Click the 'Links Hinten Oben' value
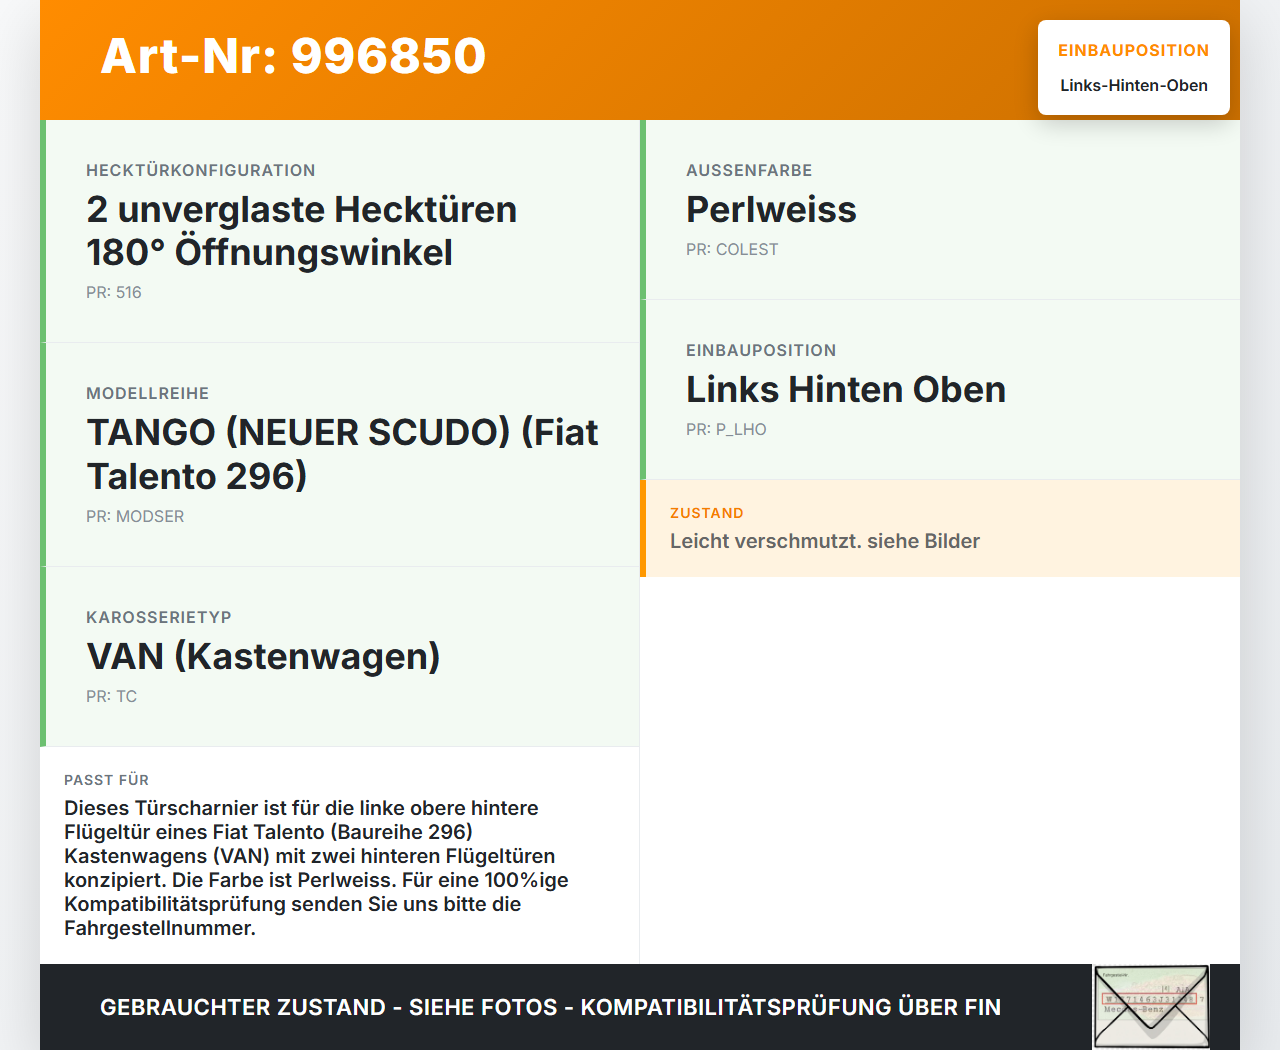The width and height of the screenshot is (1280, 1050). point(846,389)
